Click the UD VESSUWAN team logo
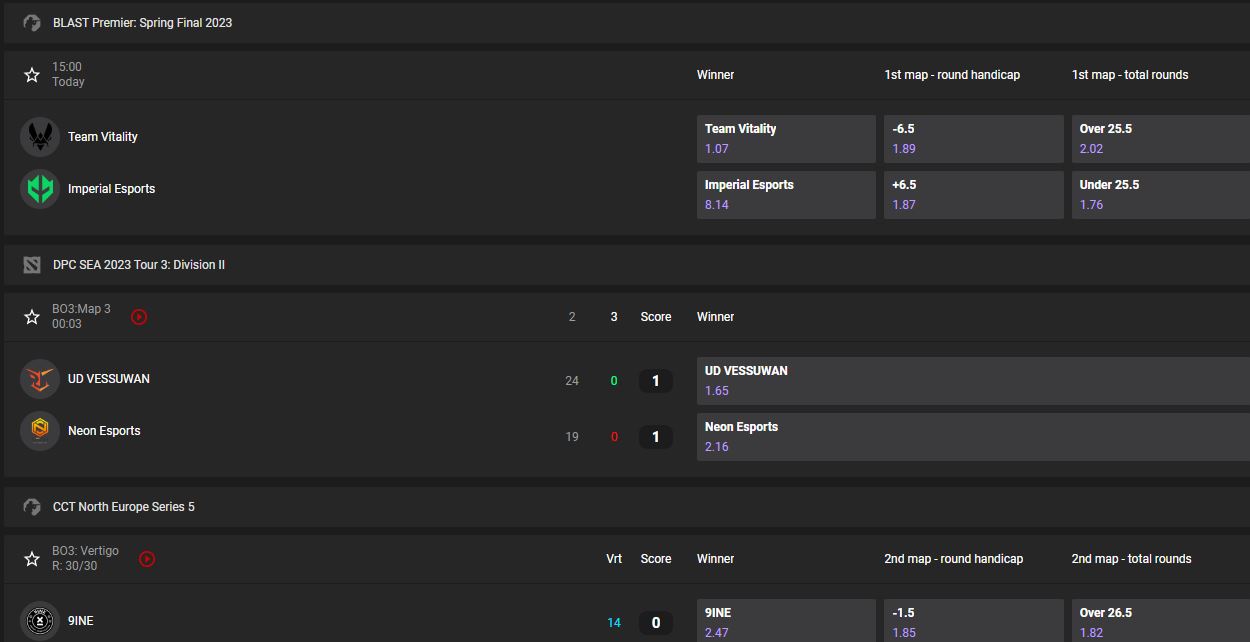 [40, 379]
